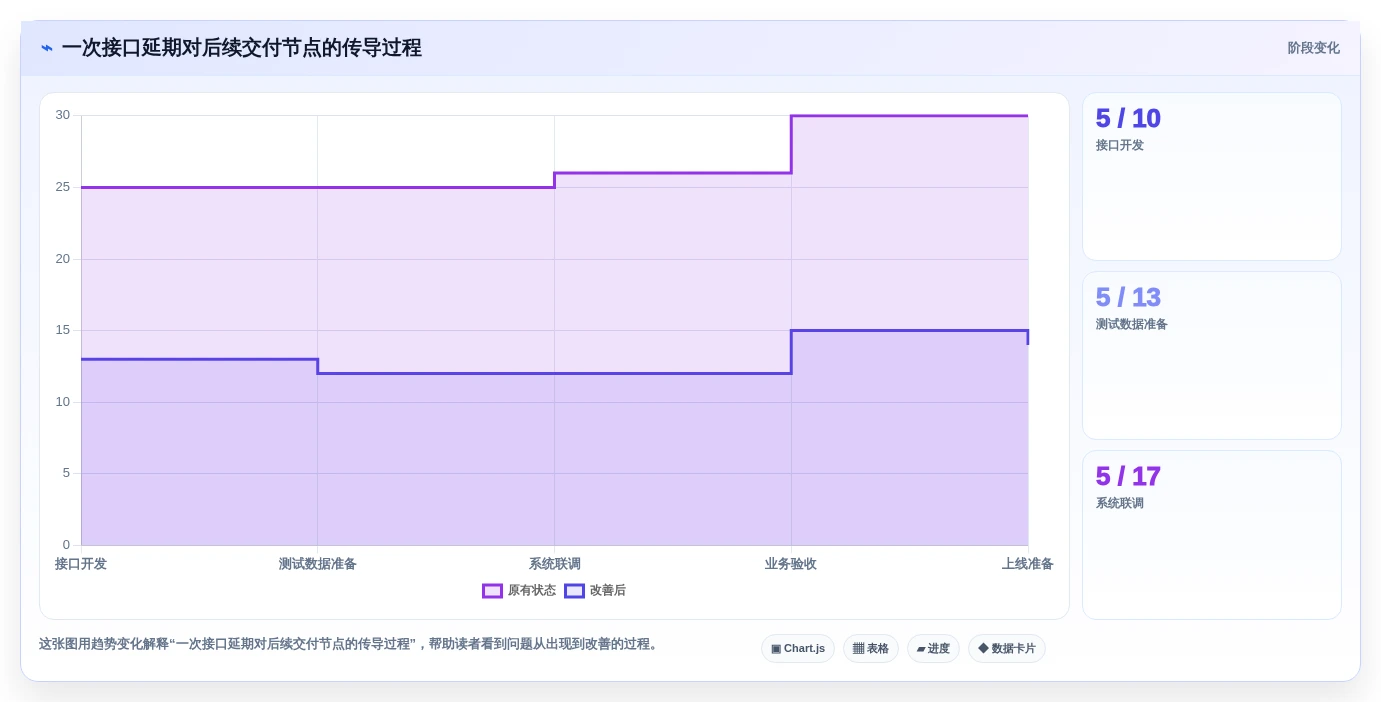Click the y-axis value 15
Viewport: 1381px width, 702px height.
(63, 330)
